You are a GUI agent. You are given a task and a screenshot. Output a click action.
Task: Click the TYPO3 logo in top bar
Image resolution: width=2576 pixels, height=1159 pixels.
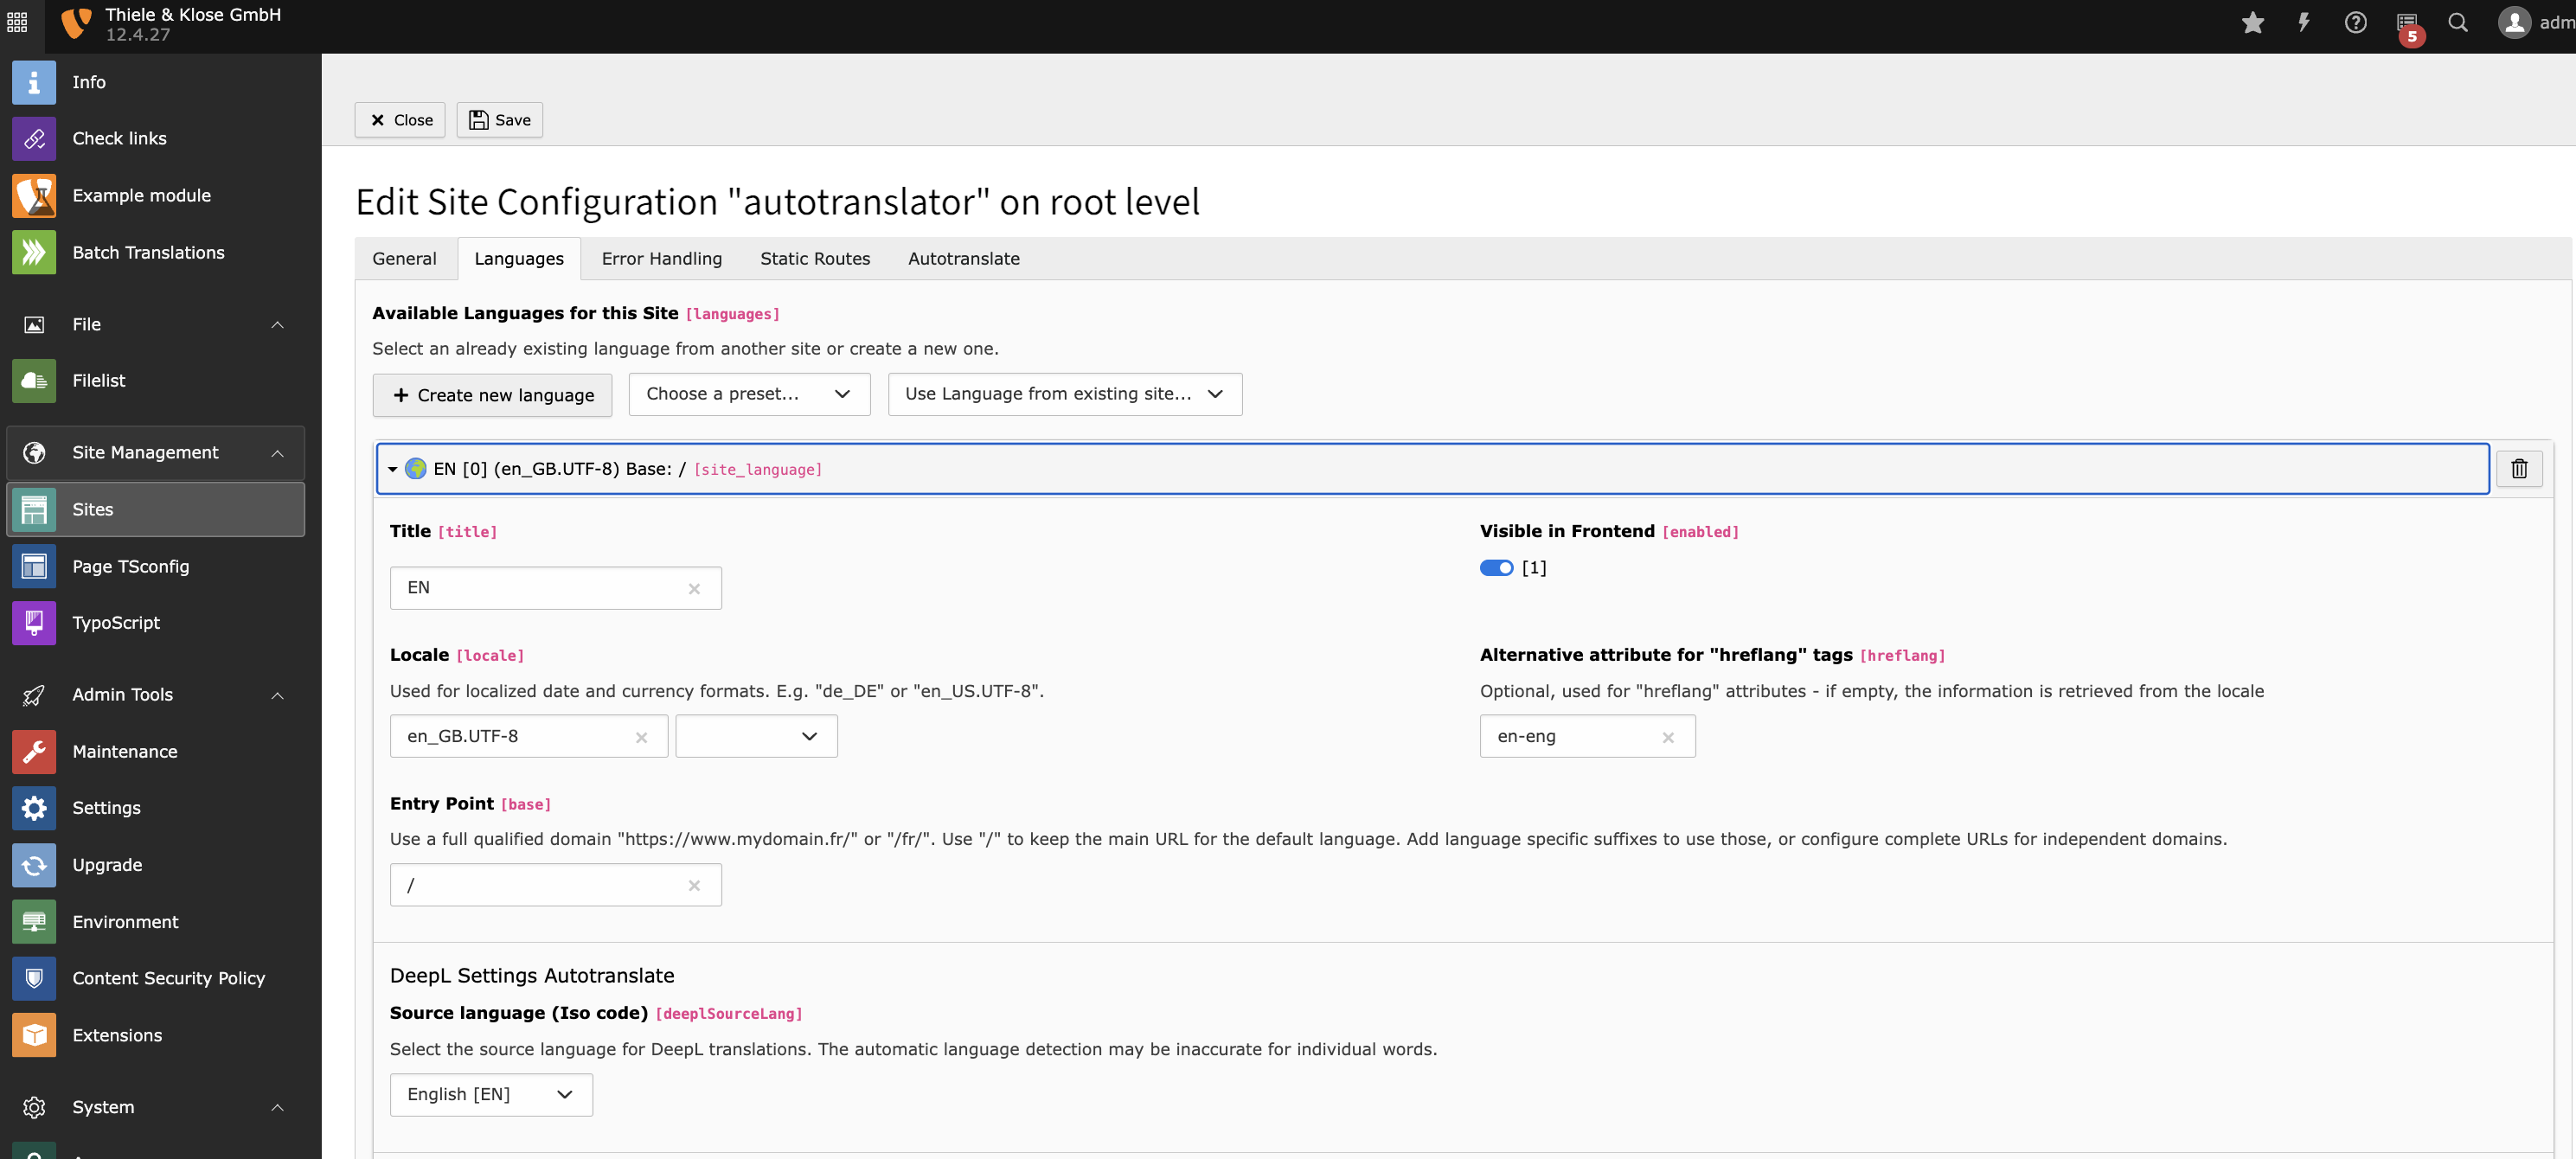pyautogui.click(x=76, y=23)
